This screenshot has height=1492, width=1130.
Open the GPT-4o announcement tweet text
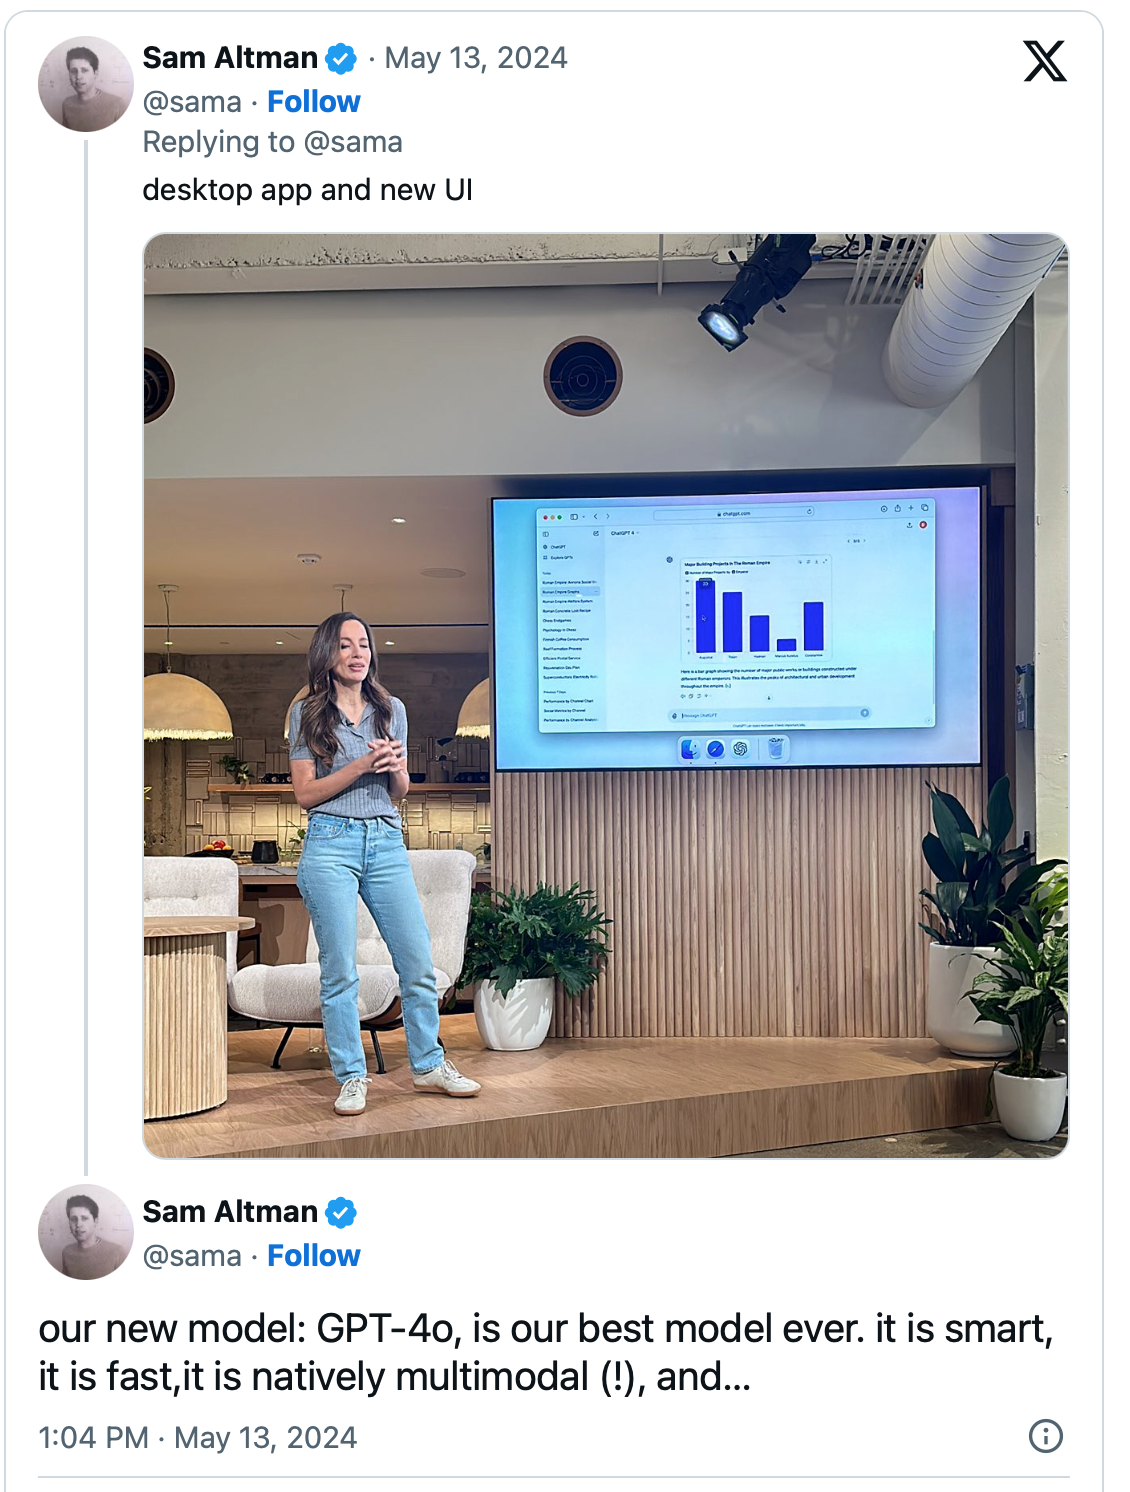(x=546, y=1353)
